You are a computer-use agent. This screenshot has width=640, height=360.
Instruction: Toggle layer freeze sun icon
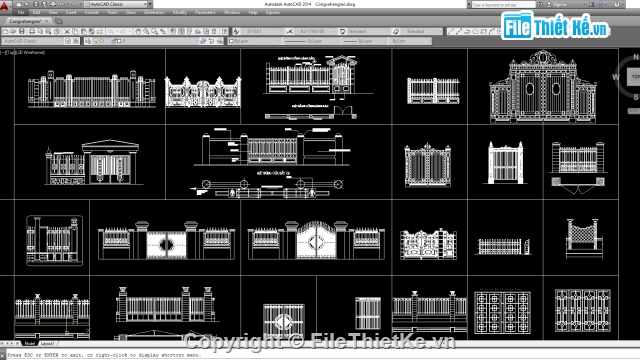(x=102, y=41)
